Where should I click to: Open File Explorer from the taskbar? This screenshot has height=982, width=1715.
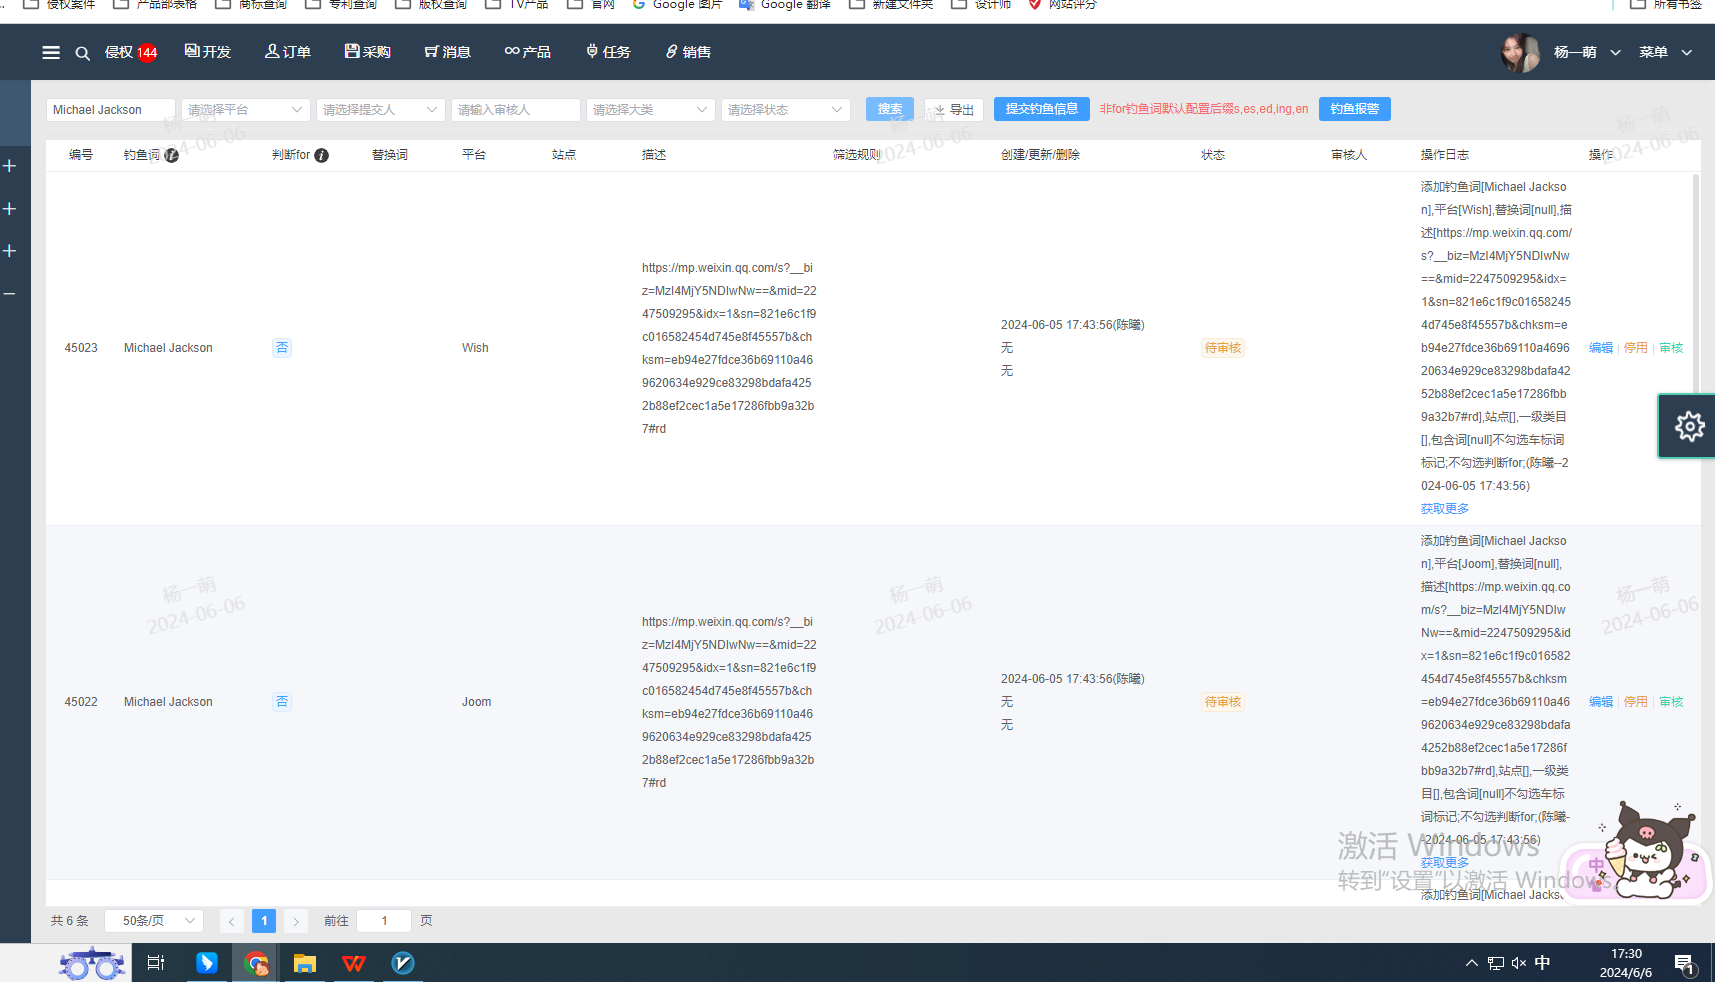(x=305, y=963)
